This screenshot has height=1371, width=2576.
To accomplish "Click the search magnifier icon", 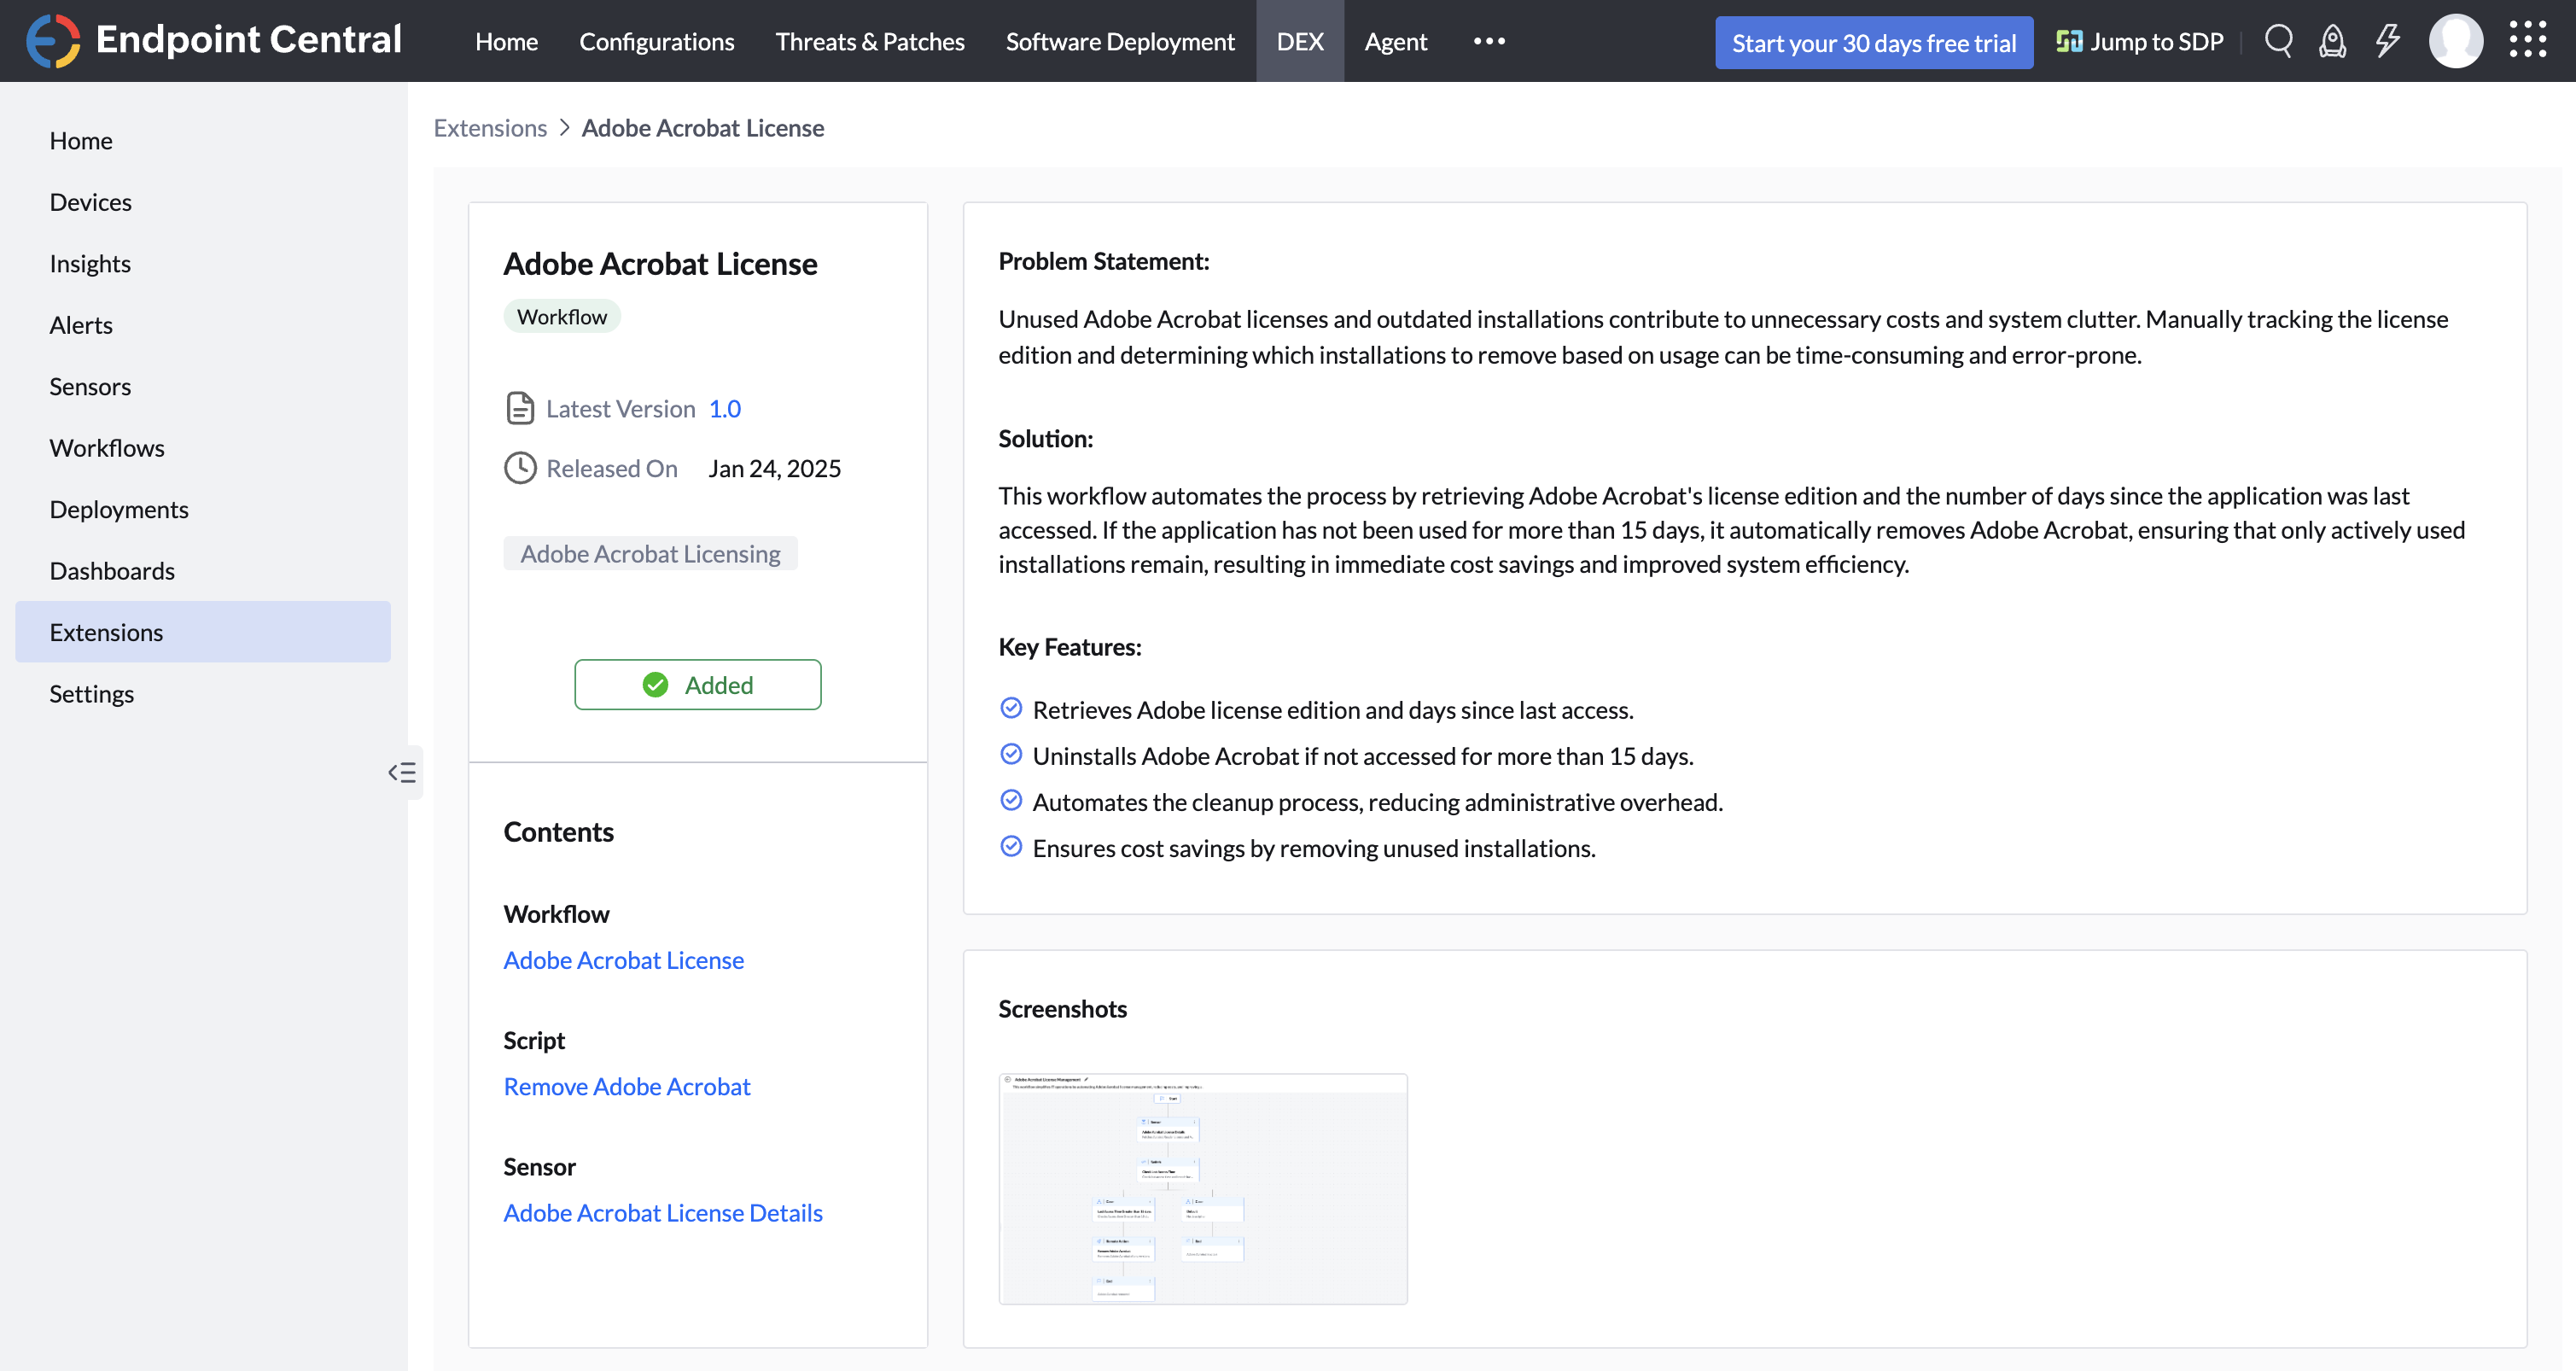I will [x=2278, y=41].
